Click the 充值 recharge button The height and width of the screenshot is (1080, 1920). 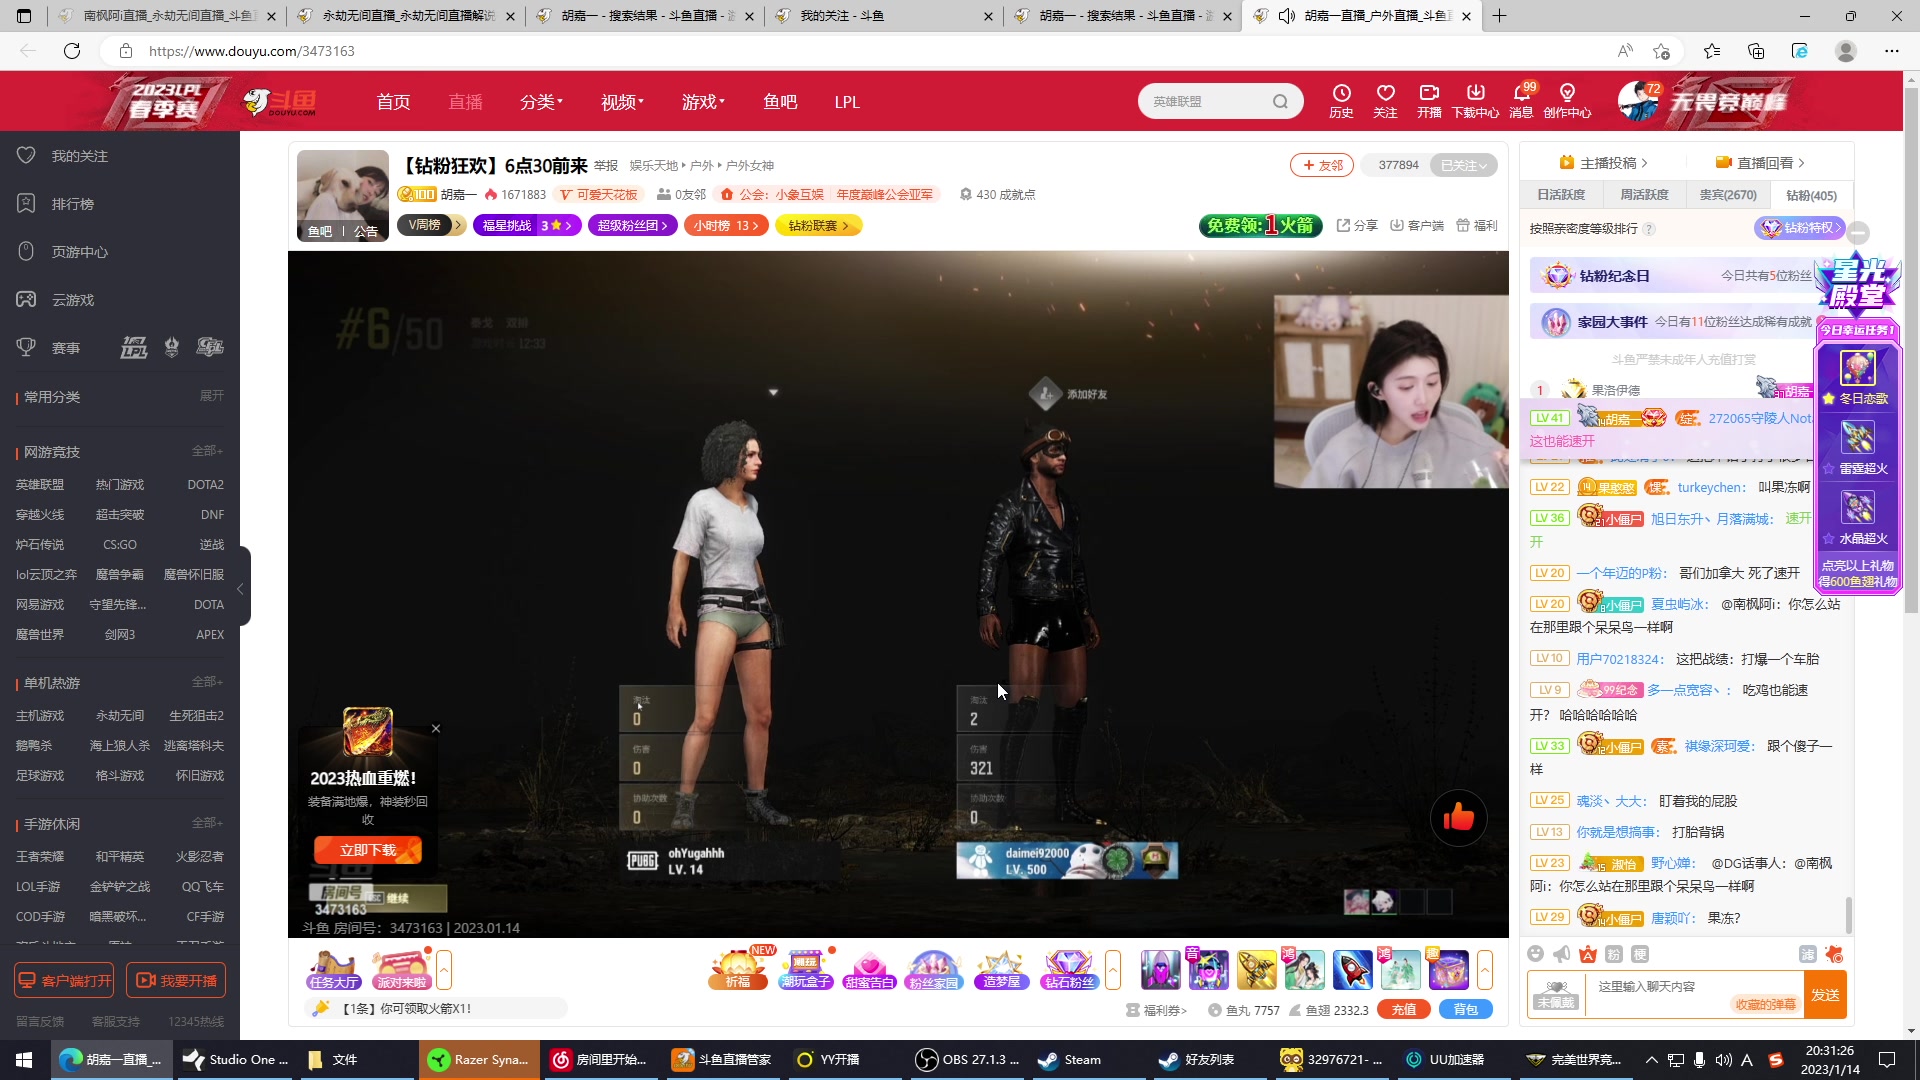(x=1404, y=1010)
